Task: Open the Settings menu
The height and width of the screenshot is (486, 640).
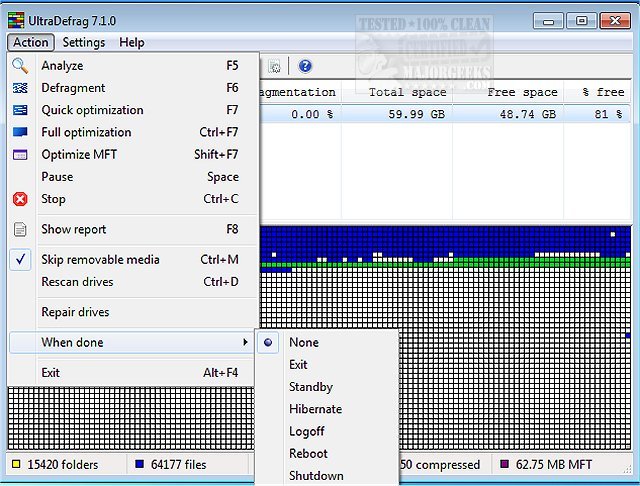Action: pyautogui.click(x=84, y=42)
